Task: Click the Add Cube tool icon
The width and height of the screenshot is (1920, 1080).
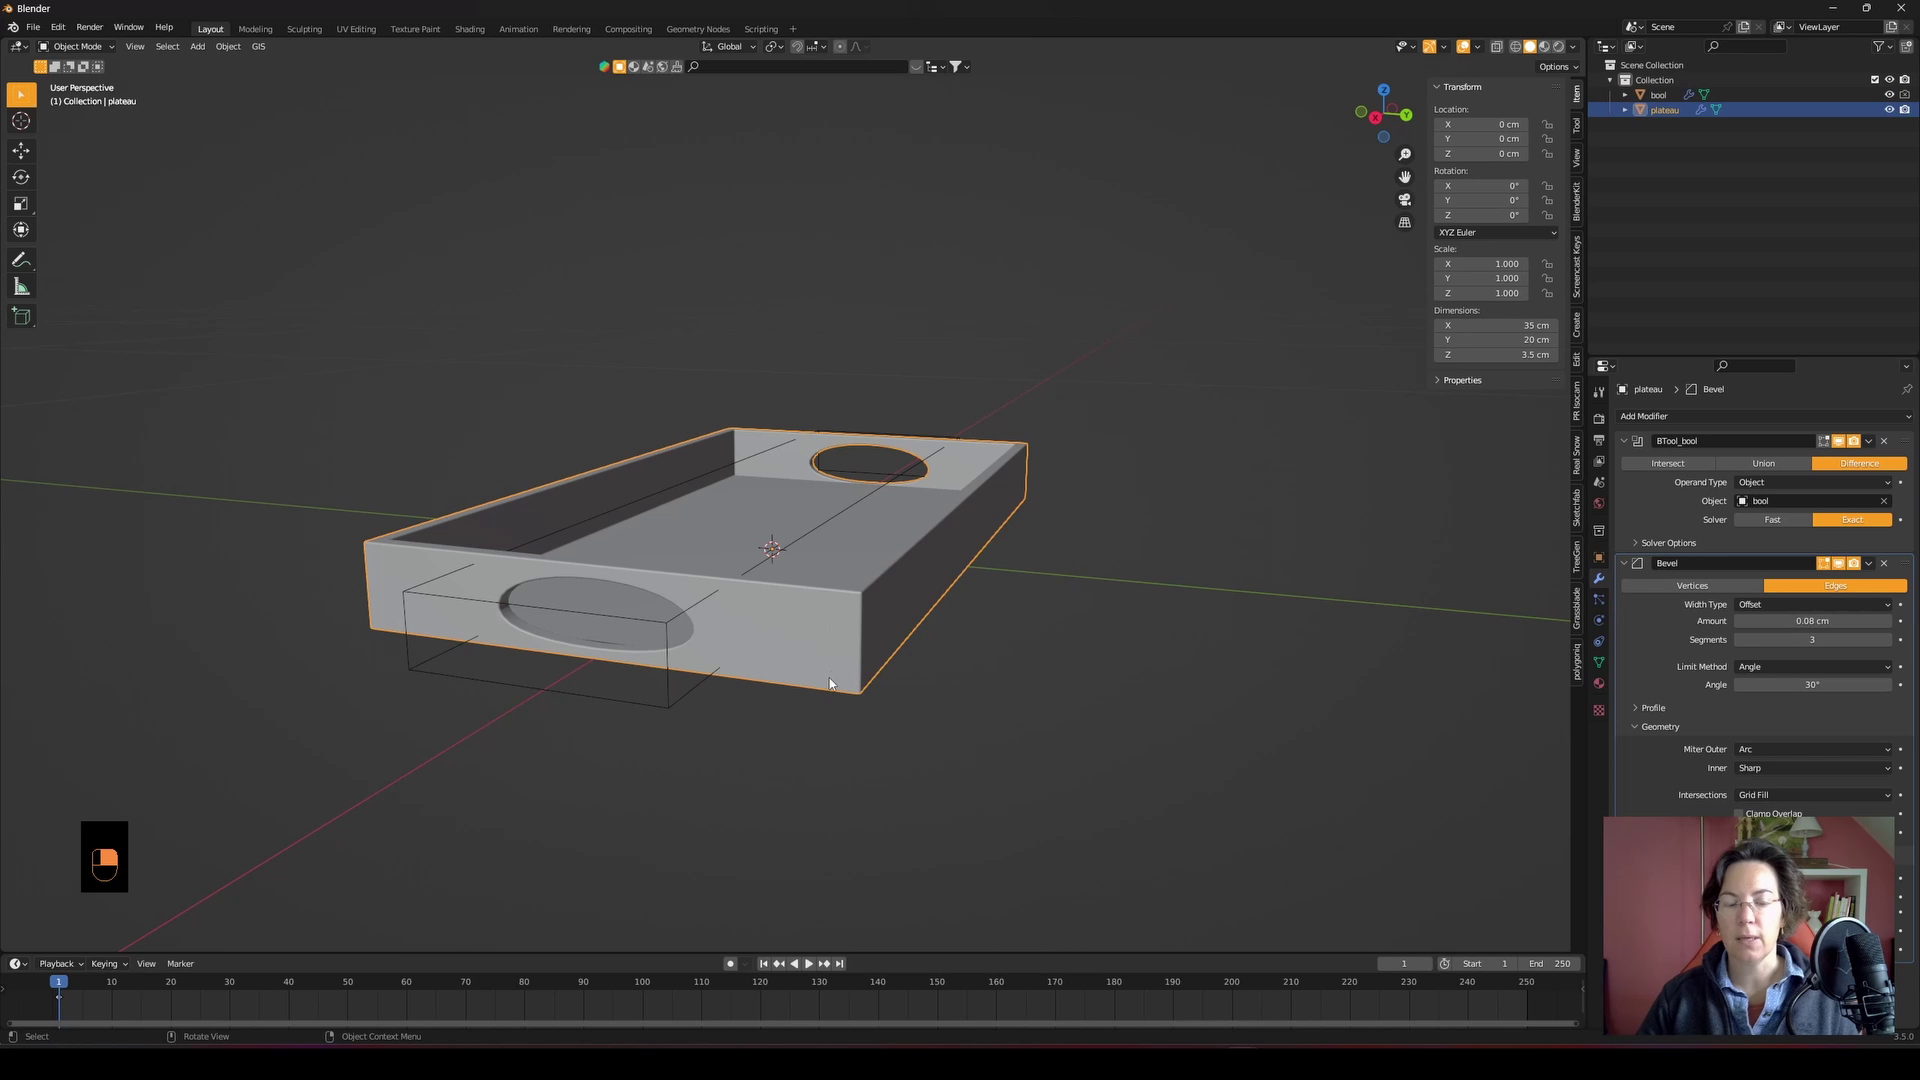Action: [21, 317]
